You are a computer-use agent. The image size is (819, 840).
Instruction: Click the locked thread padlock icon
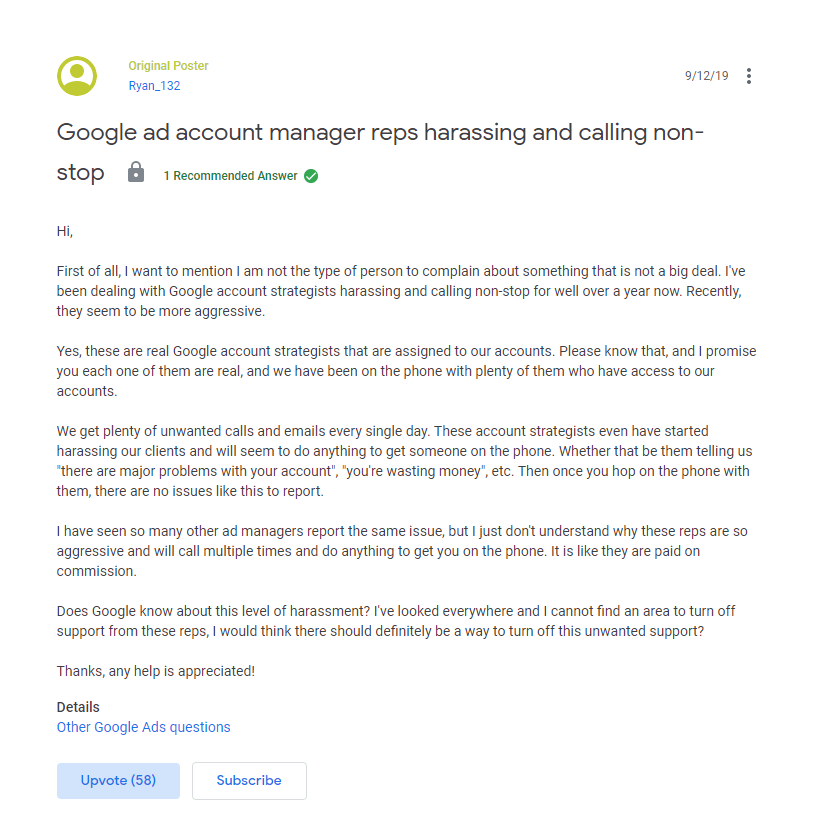pyautogui.click(x=136, y=172)
